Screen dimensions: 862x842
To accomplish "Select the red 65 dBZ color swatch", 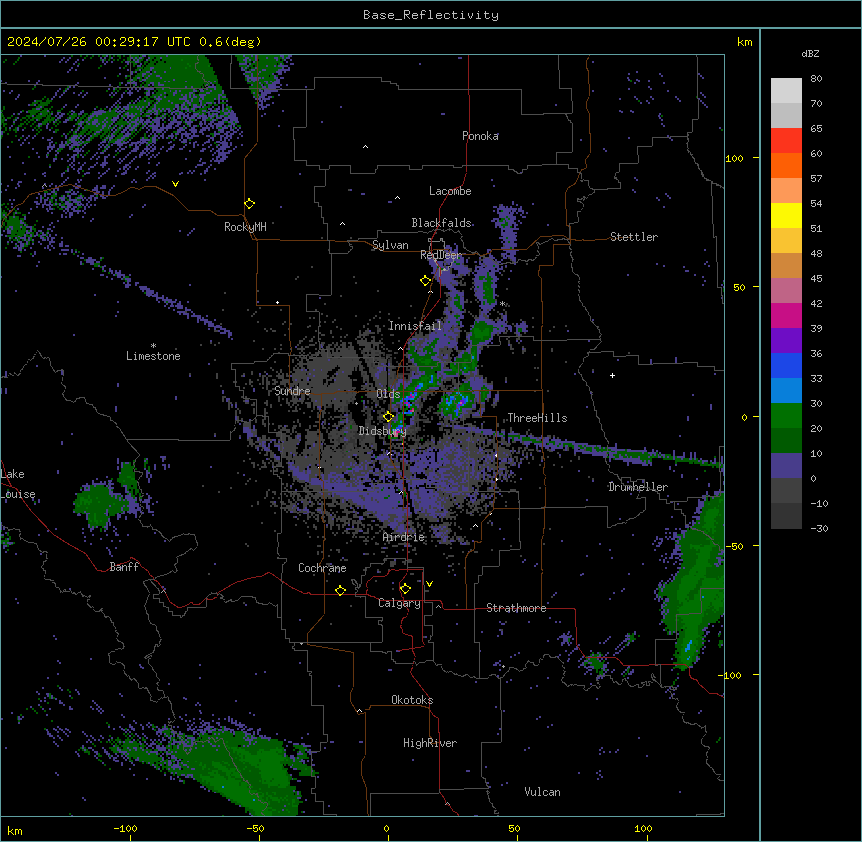I will (786, 141).
